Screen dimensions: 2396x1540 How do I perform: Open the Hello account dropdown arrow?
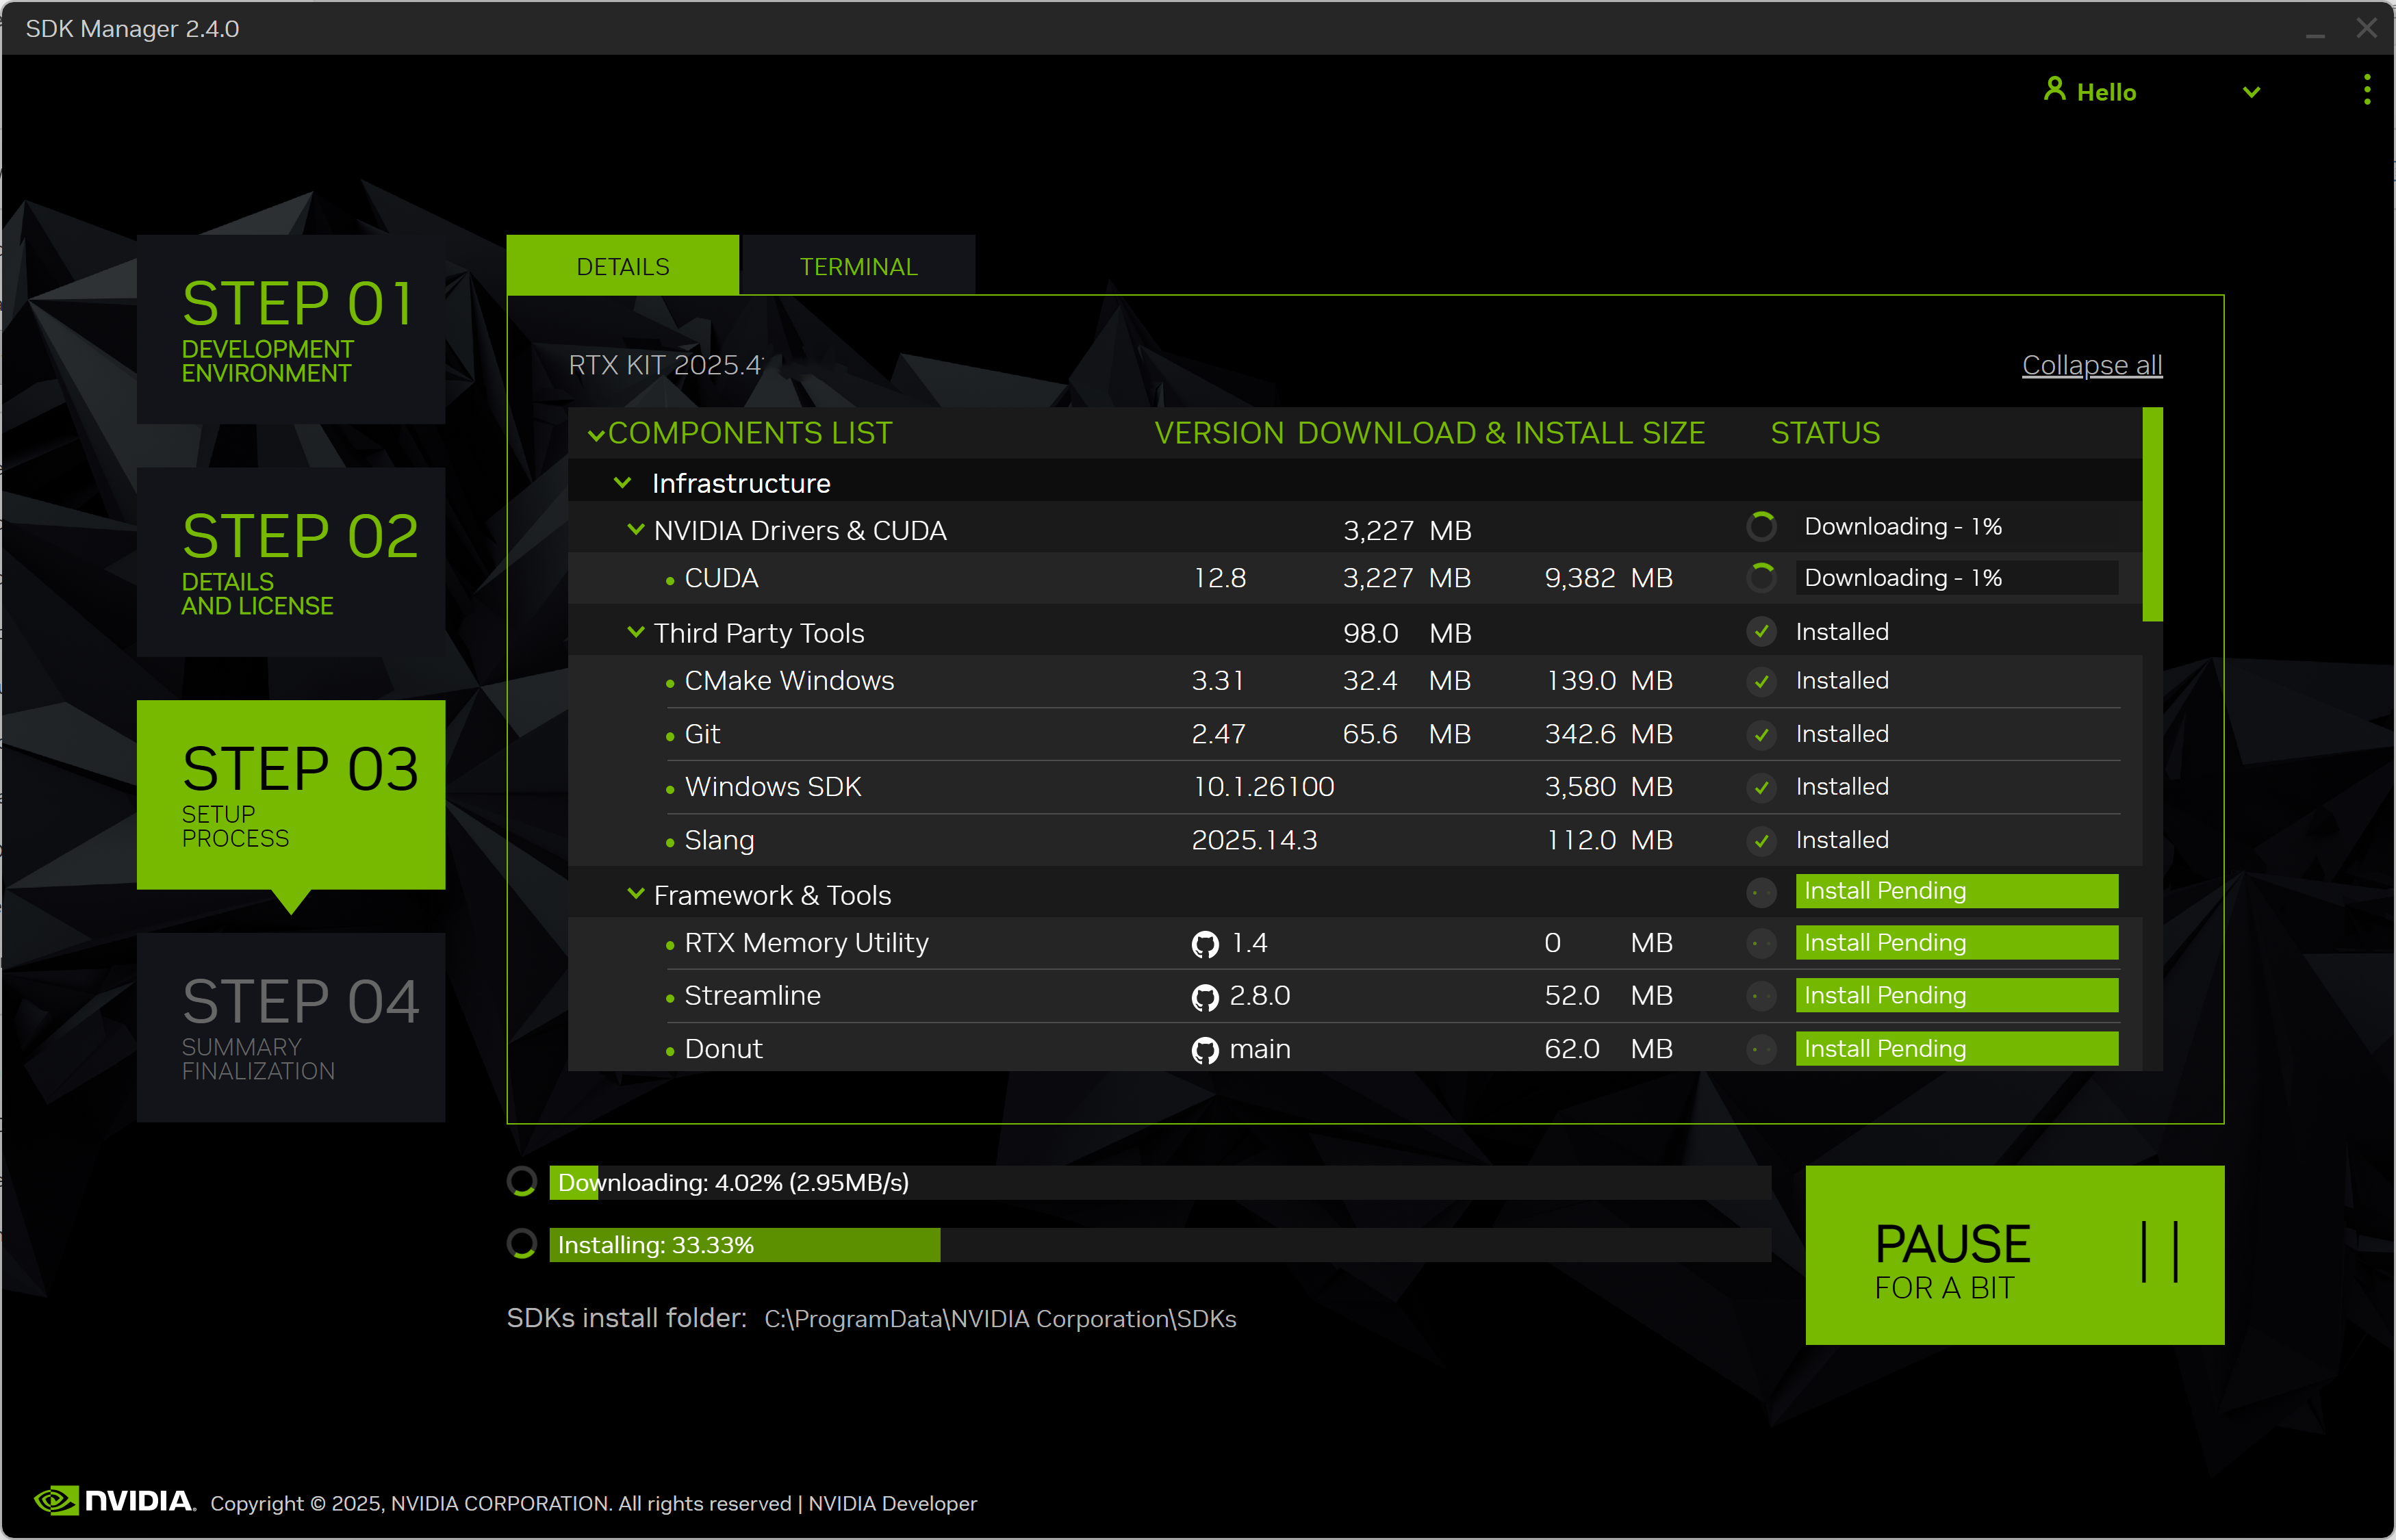[x=2251, y=92]
